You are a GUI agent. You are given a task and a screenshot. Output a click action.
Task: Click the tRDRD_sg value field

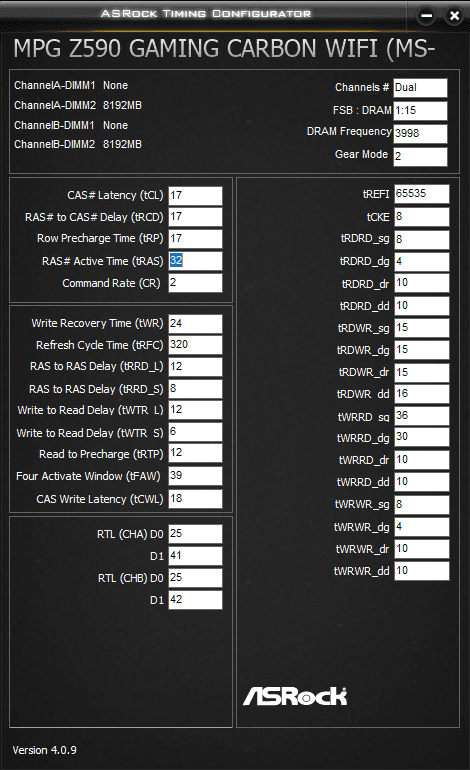click(422, 240)
